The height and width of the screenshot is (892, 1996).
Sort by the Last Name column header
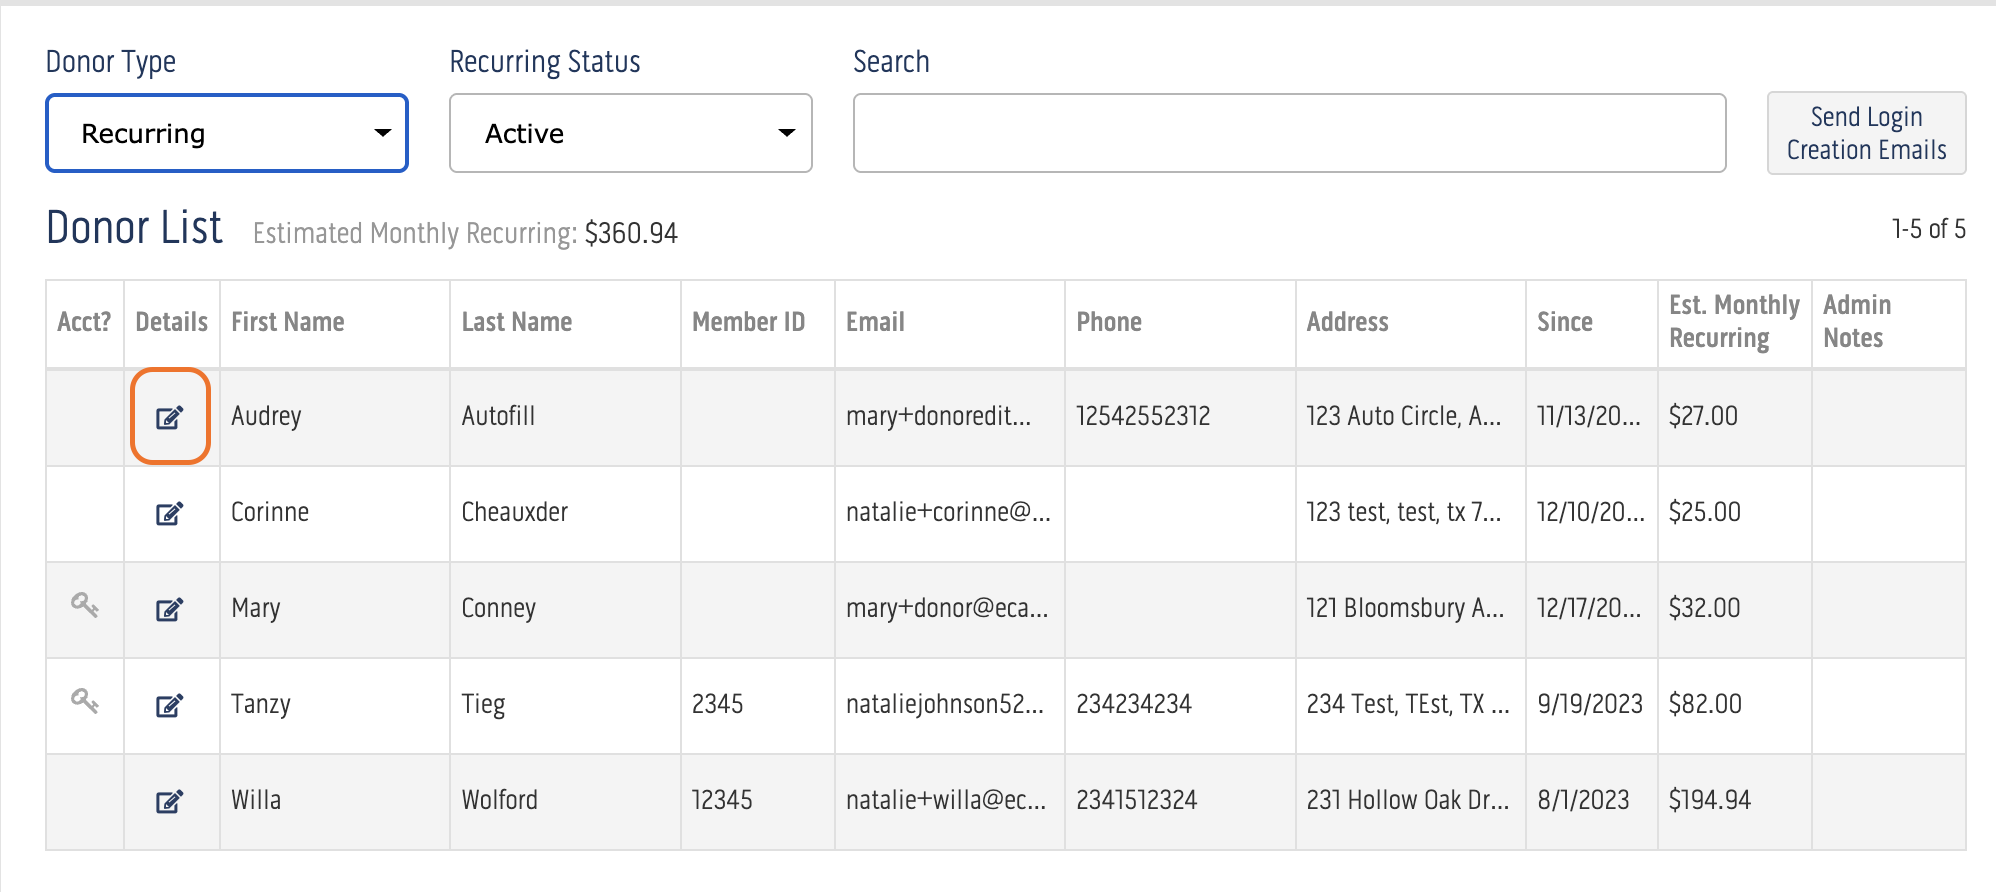(x=517, y=322)
